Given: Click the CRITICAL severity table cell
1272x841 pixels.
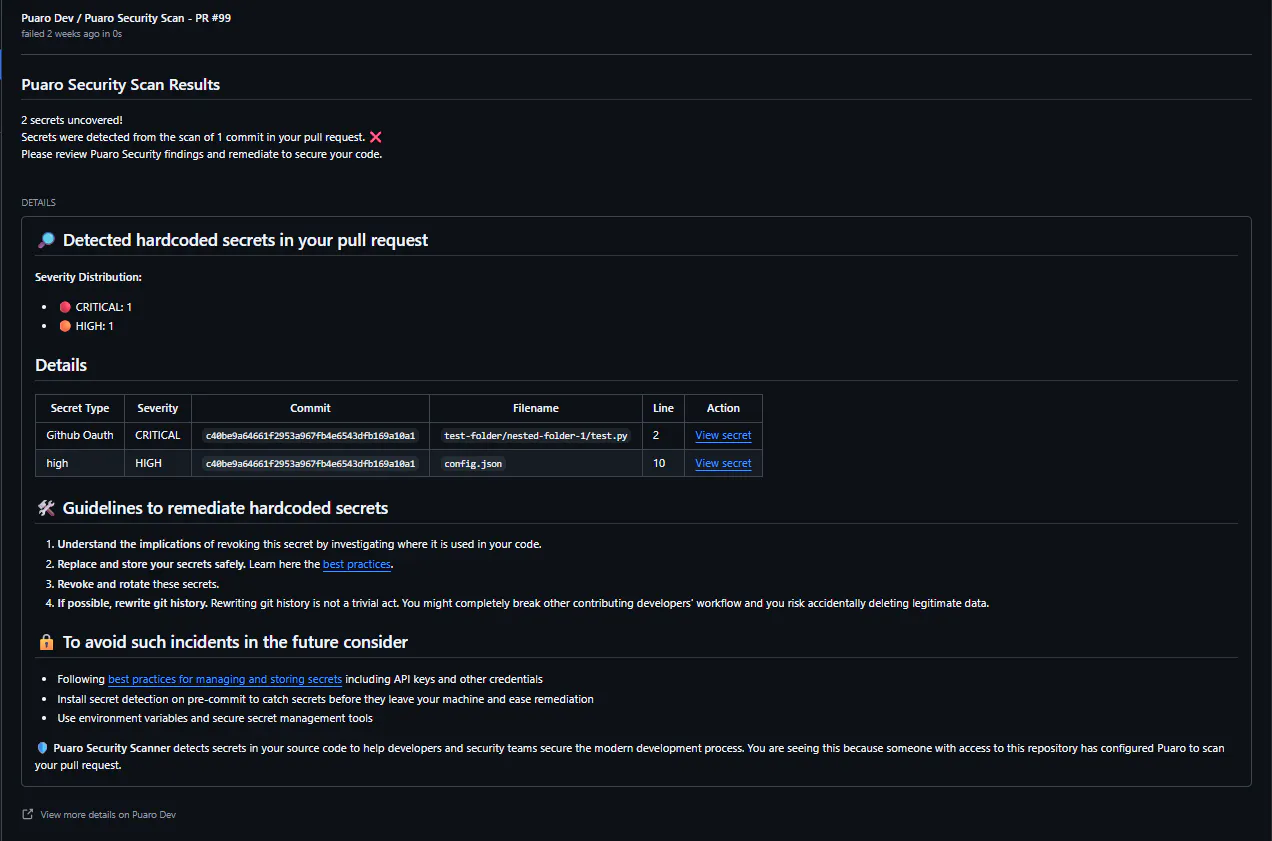Looking at the screenshot, I should point(158,435).
